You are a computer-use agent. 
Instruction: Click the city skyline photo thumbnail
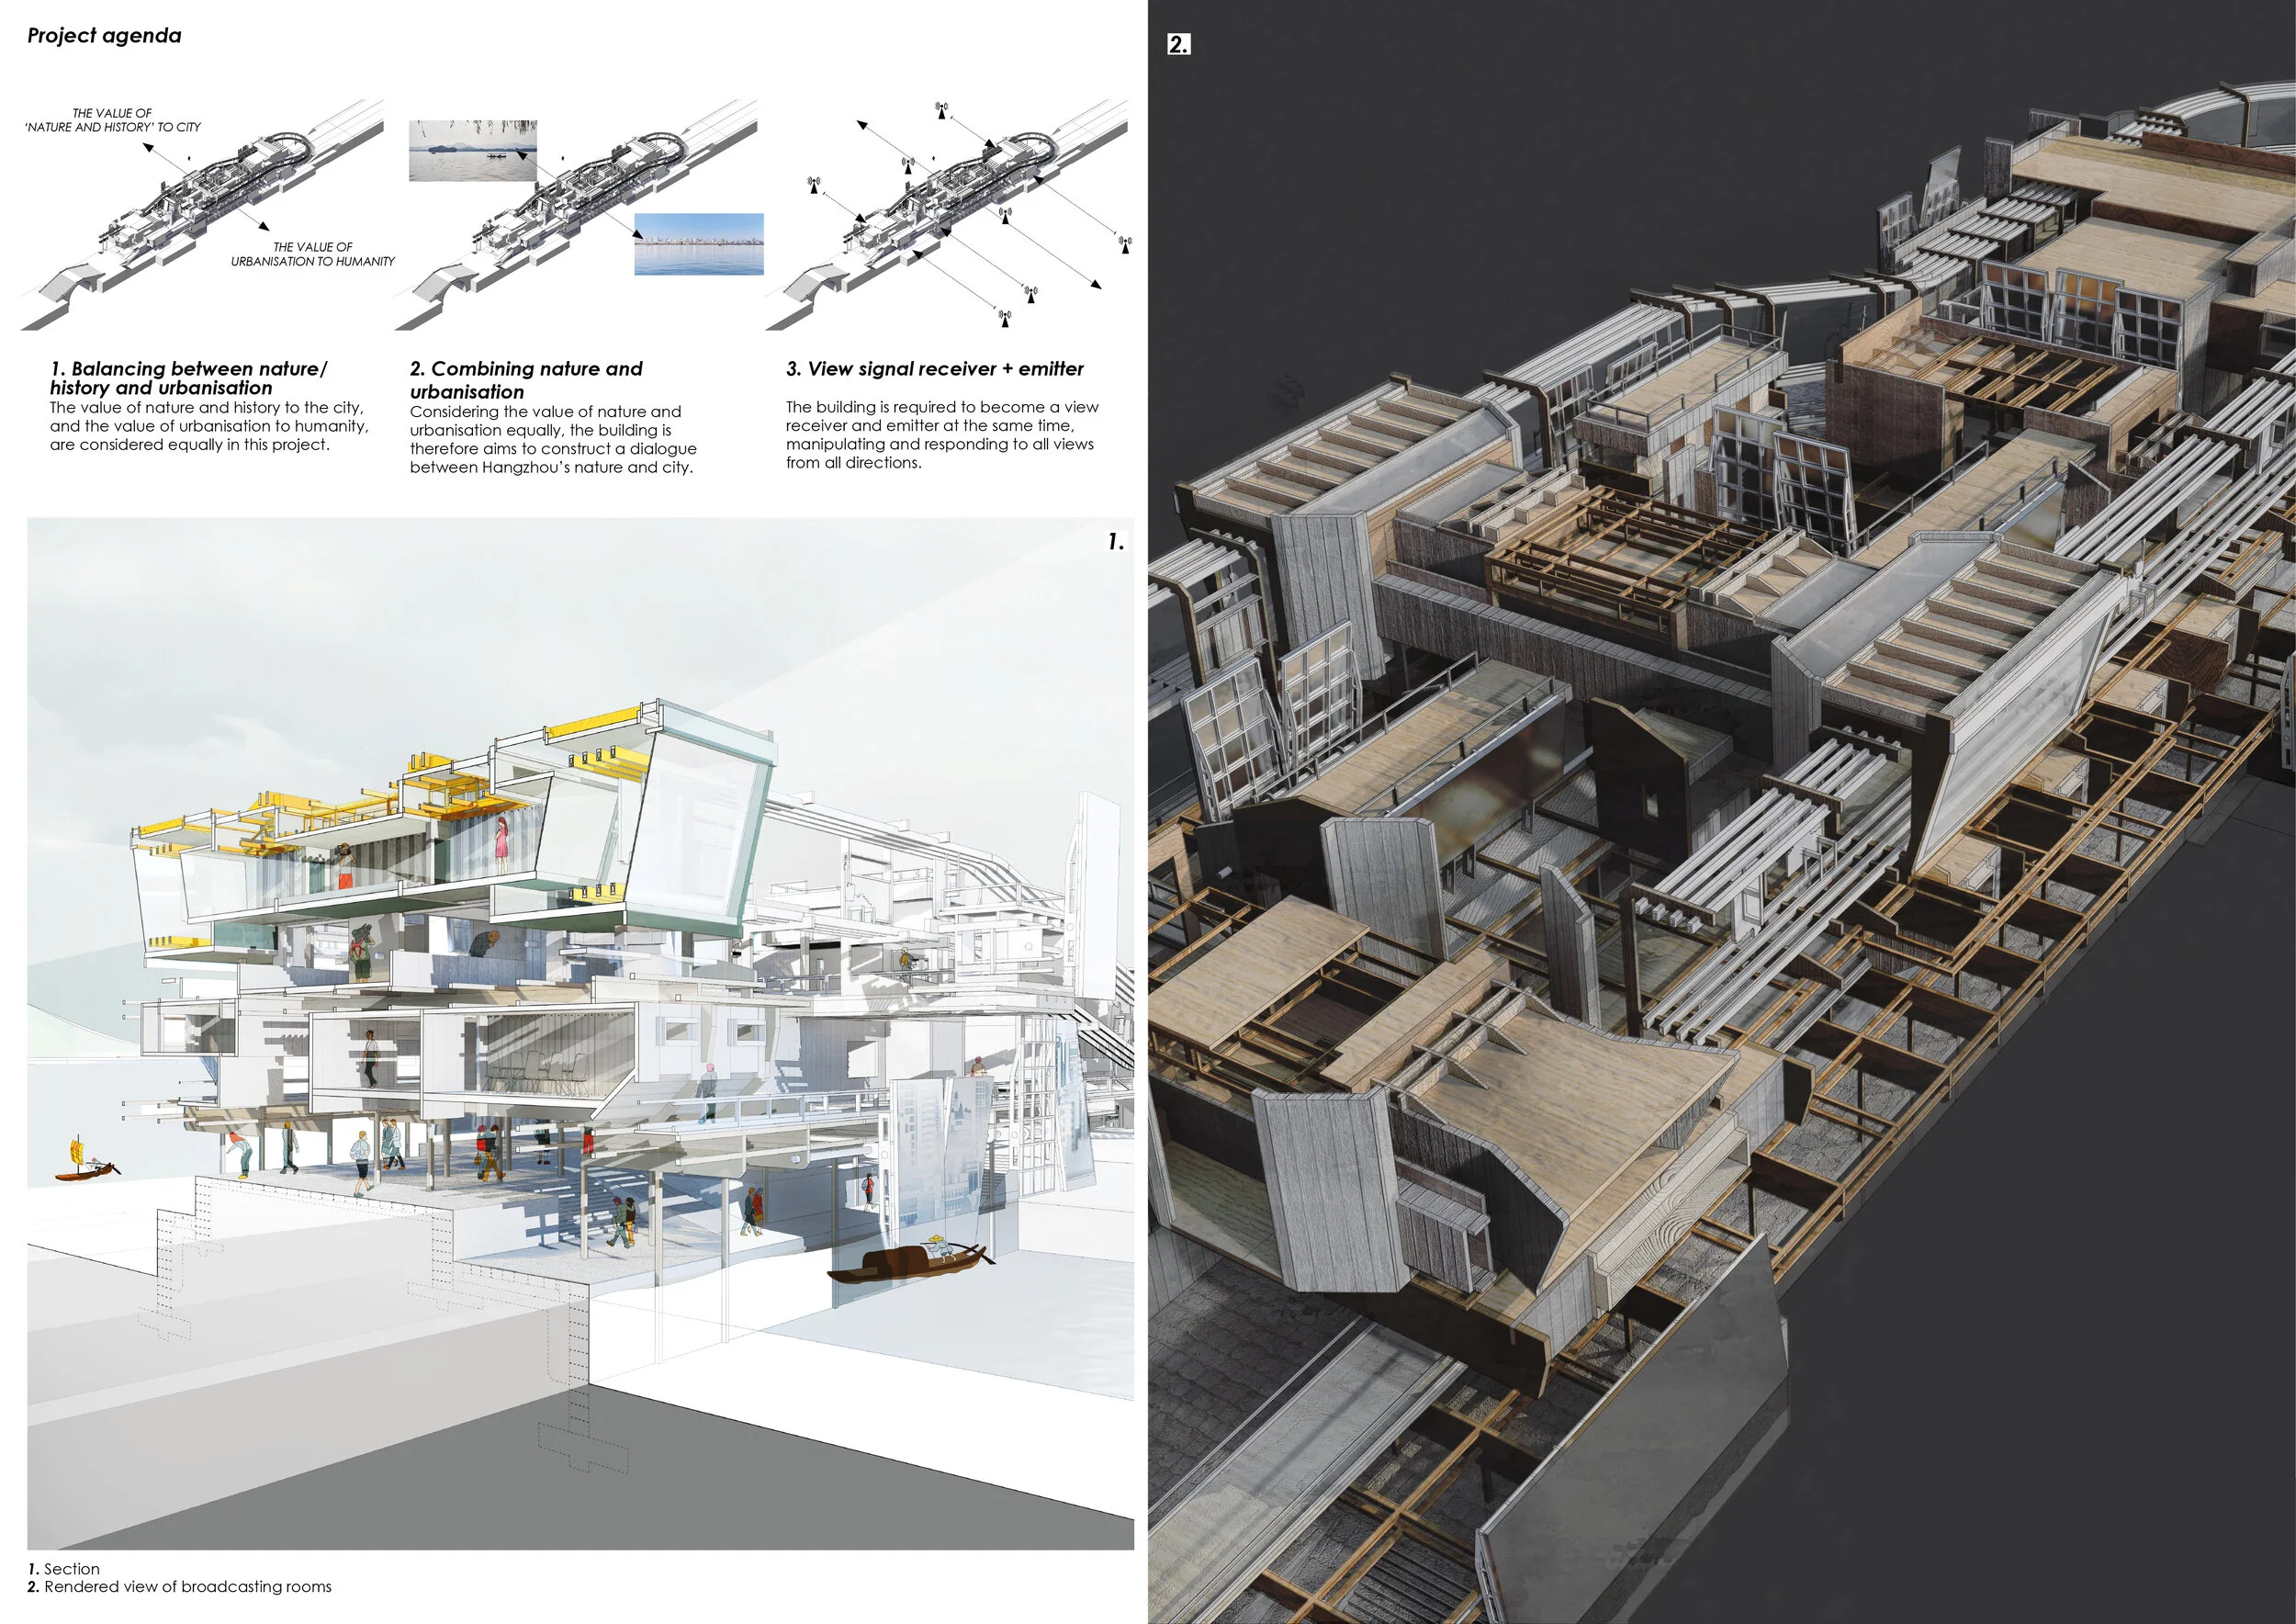pos(699,244)
